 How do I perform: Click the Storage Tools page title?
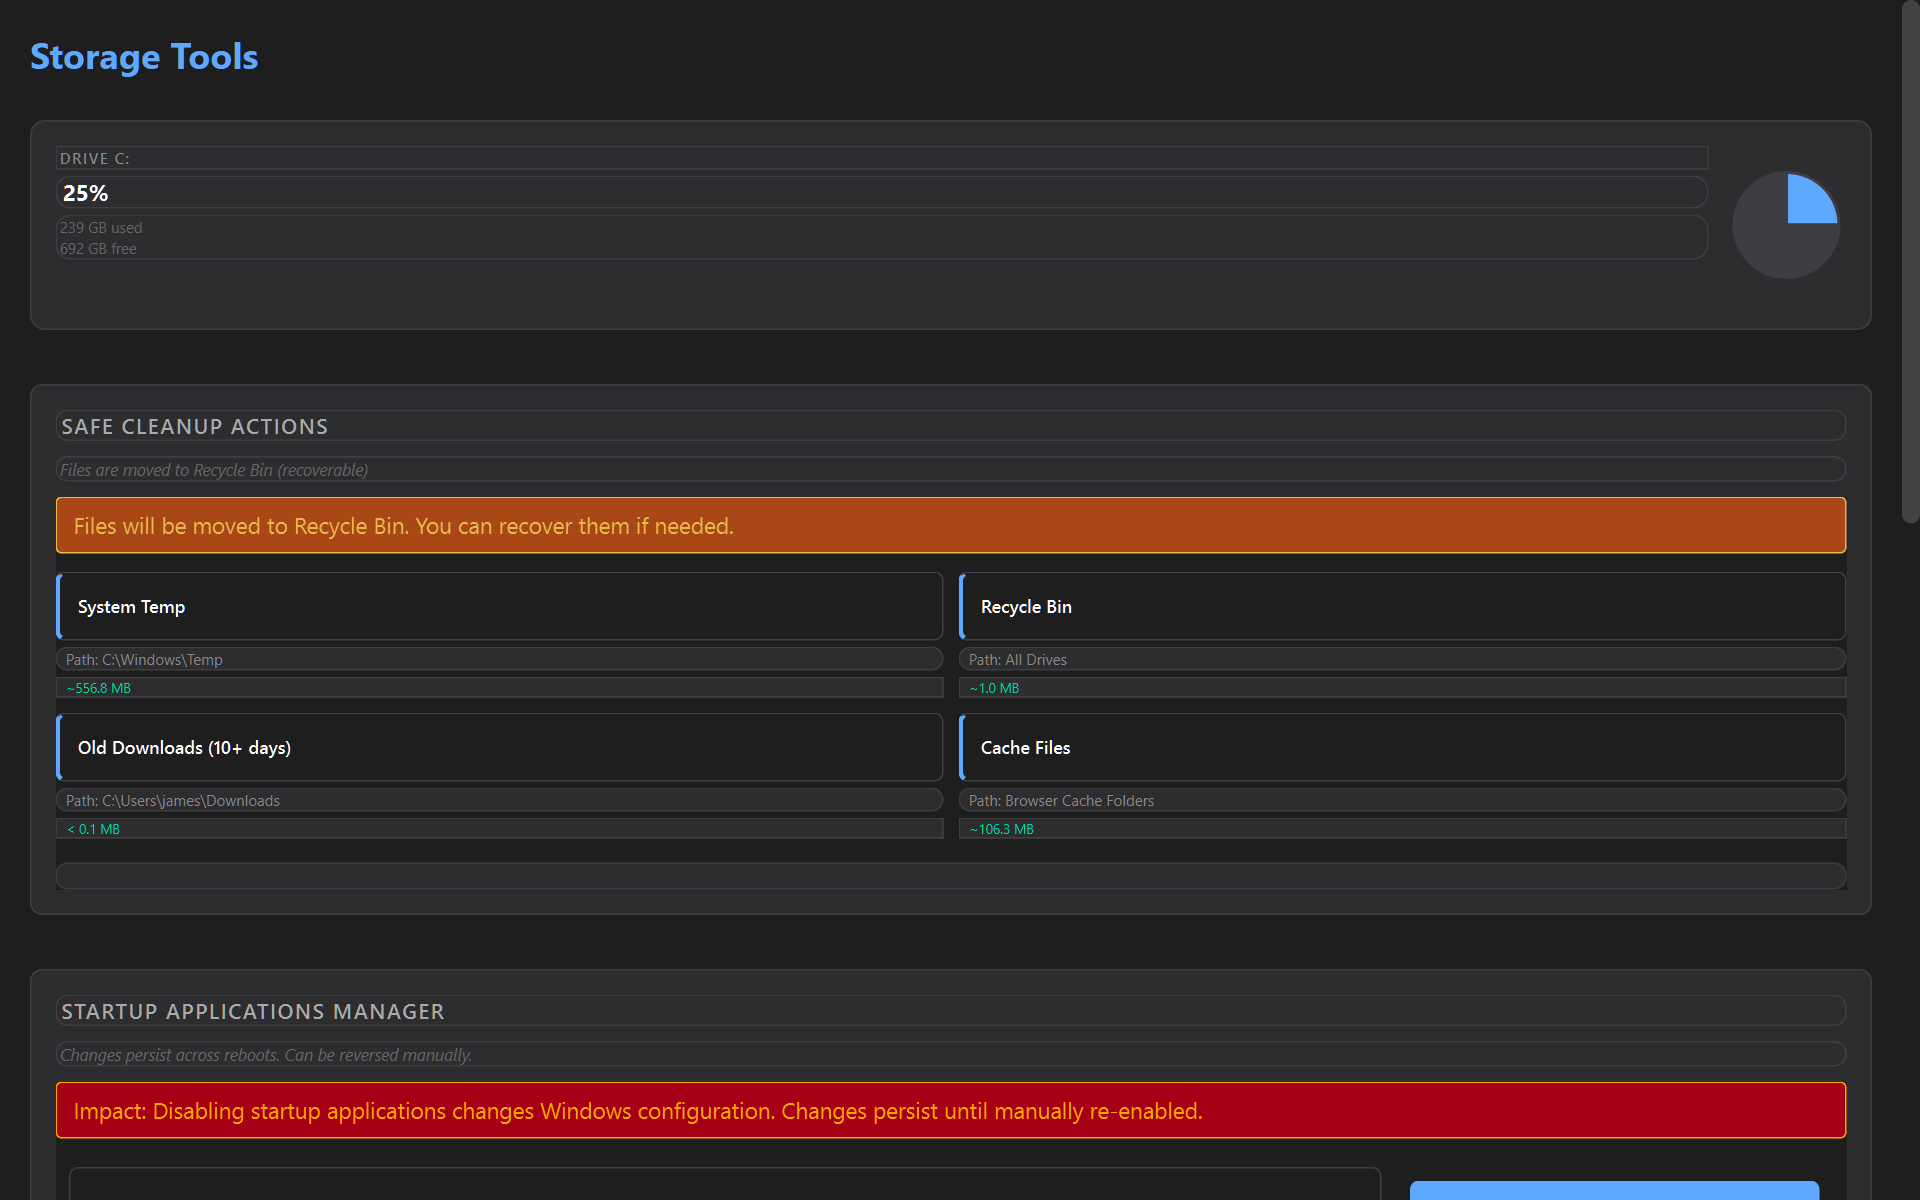[x=144, y=57]
